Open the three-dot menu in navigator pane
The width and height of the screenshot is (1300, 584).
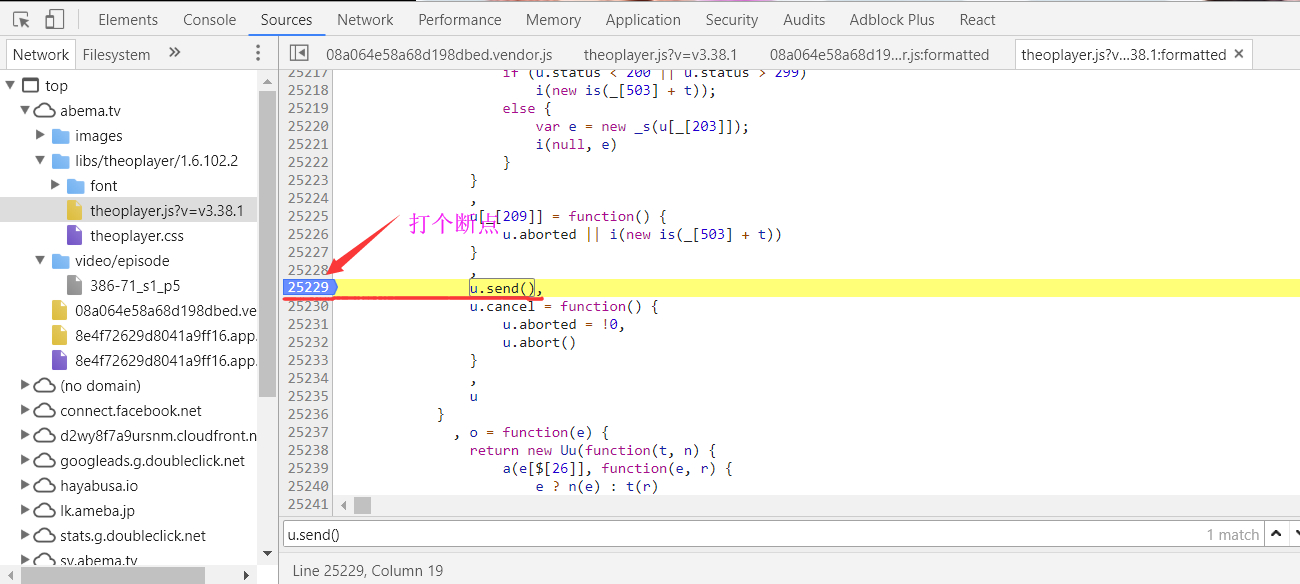point(258,54)
